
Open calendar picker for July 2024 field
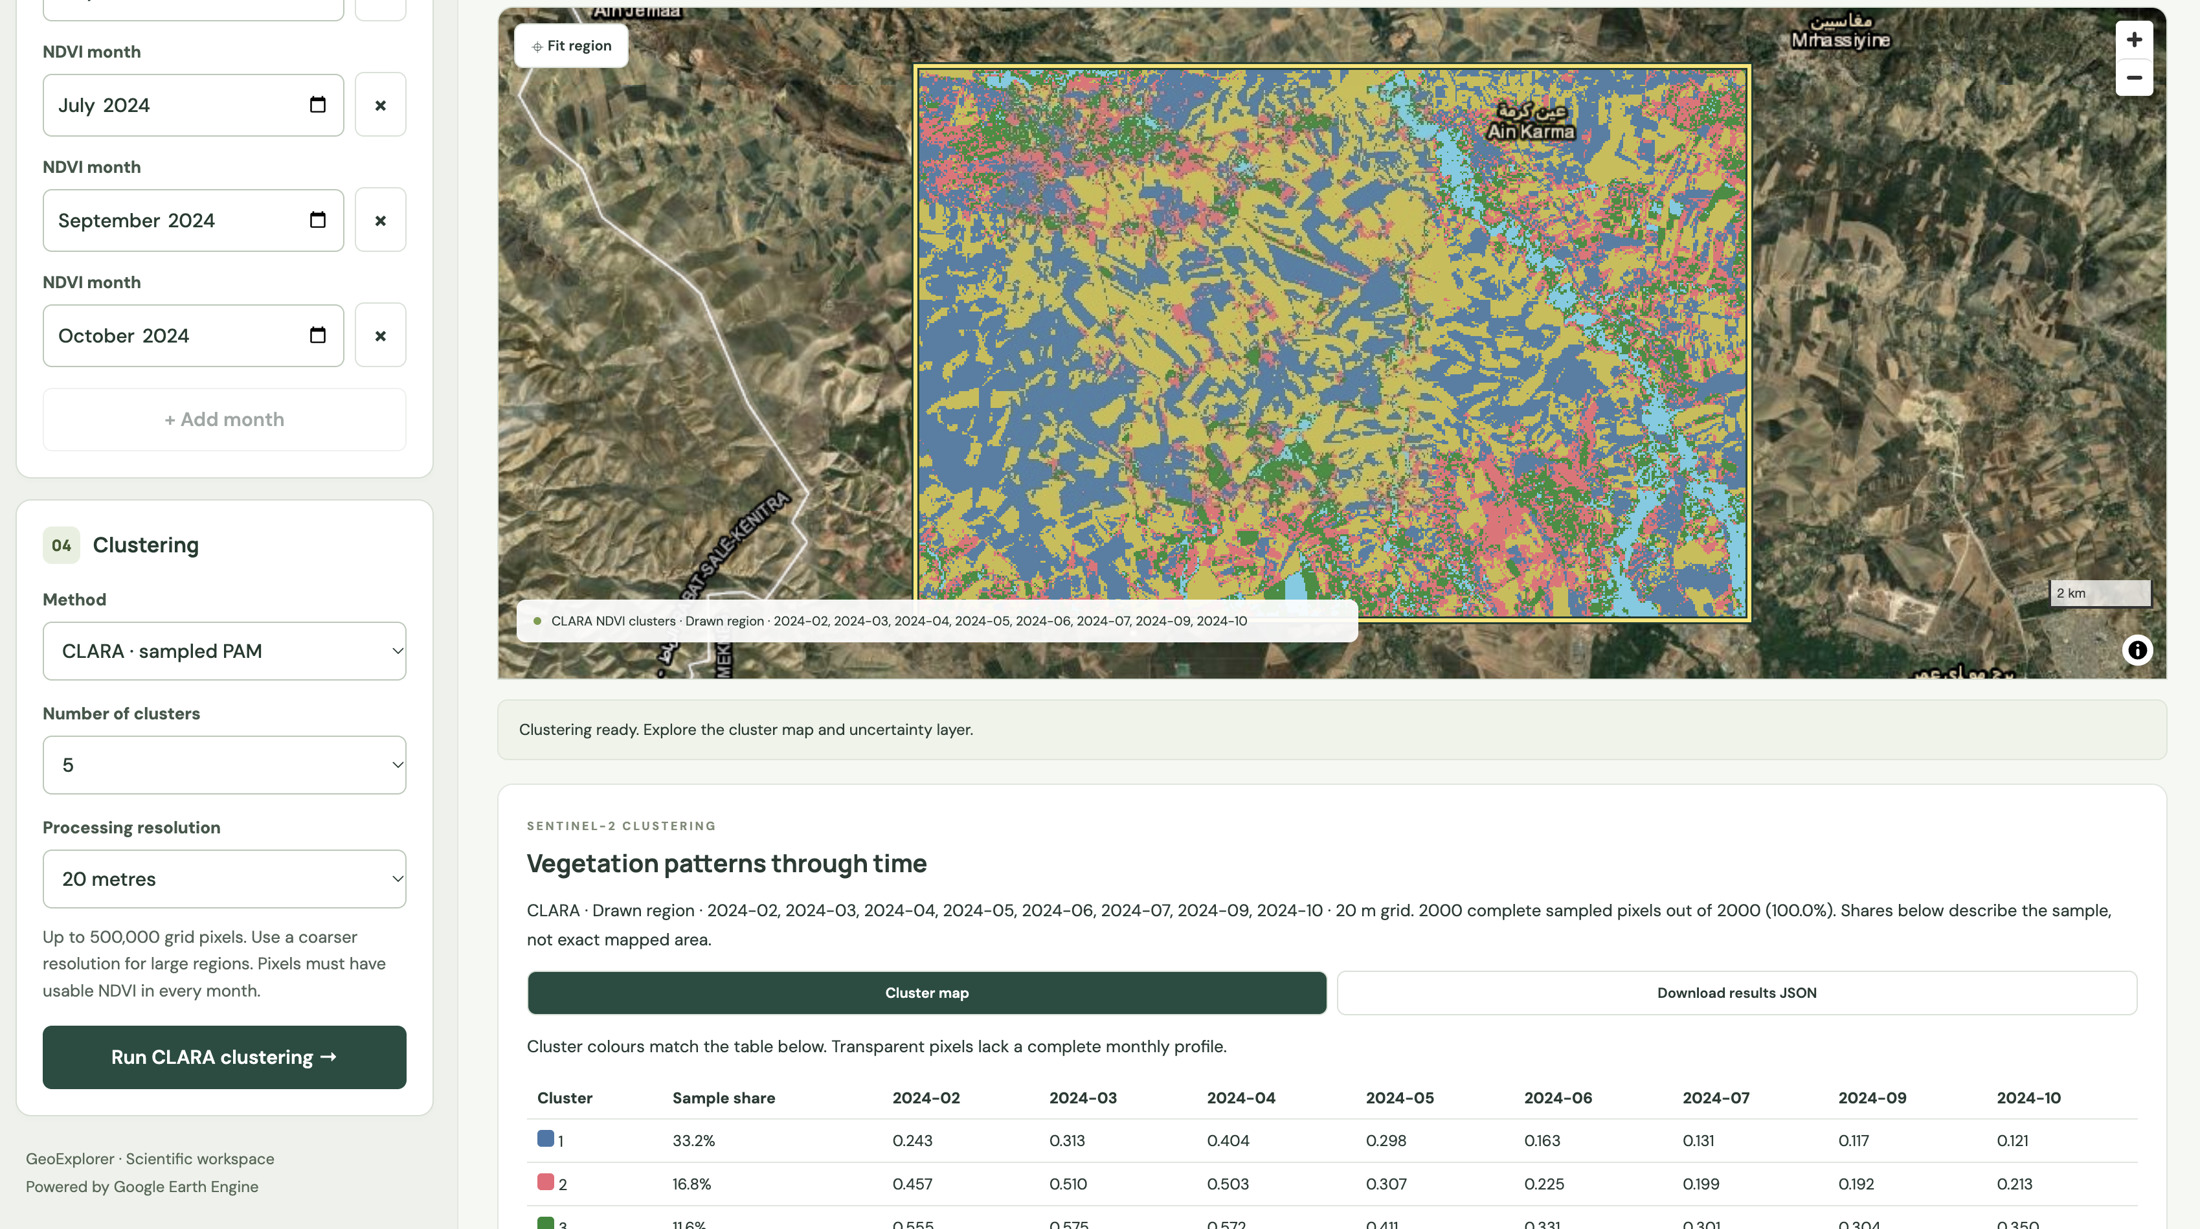tap(318, 105)
